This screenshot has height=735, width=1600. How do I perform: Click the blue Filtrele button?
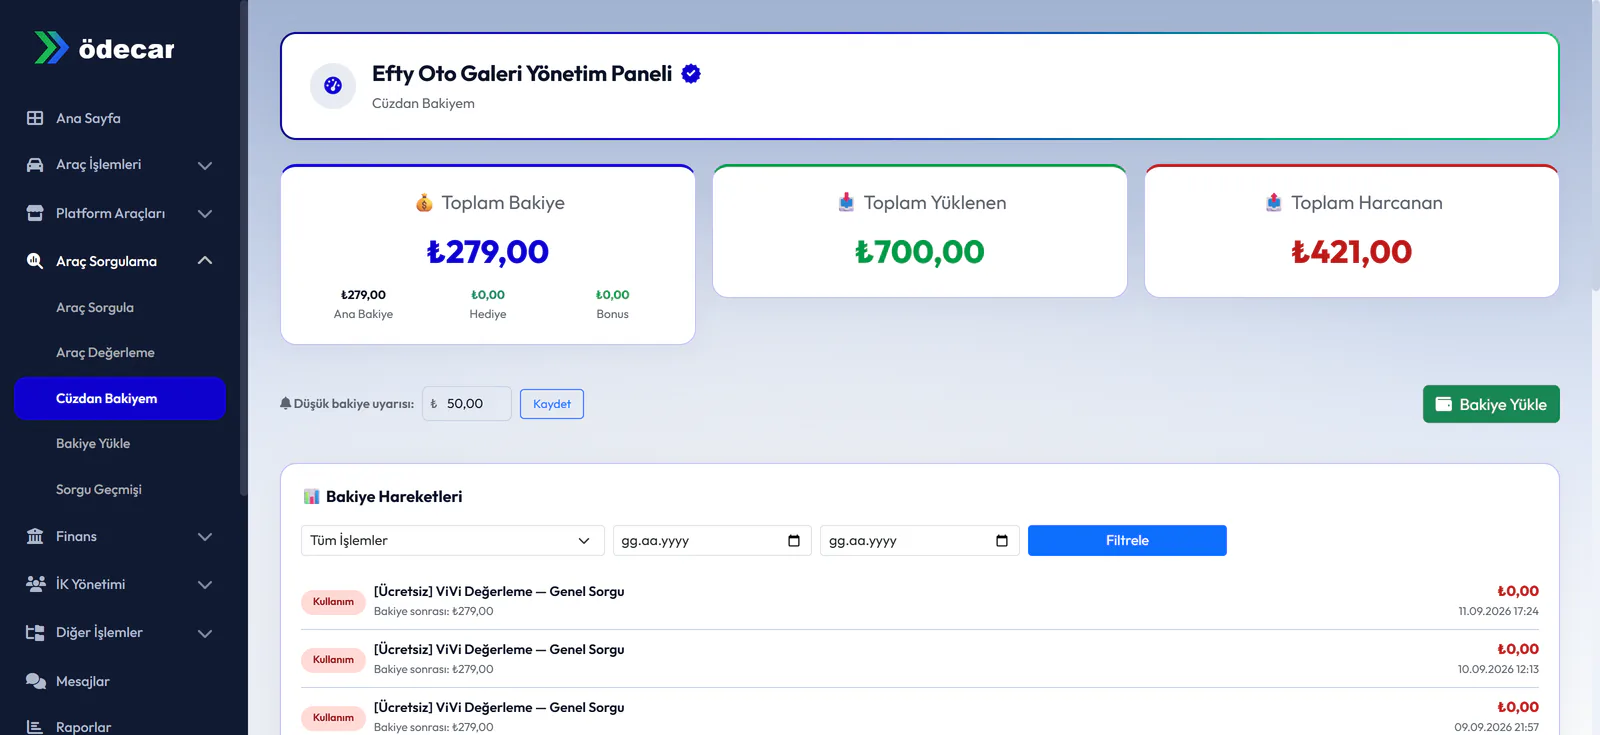tap(1127, 541)
